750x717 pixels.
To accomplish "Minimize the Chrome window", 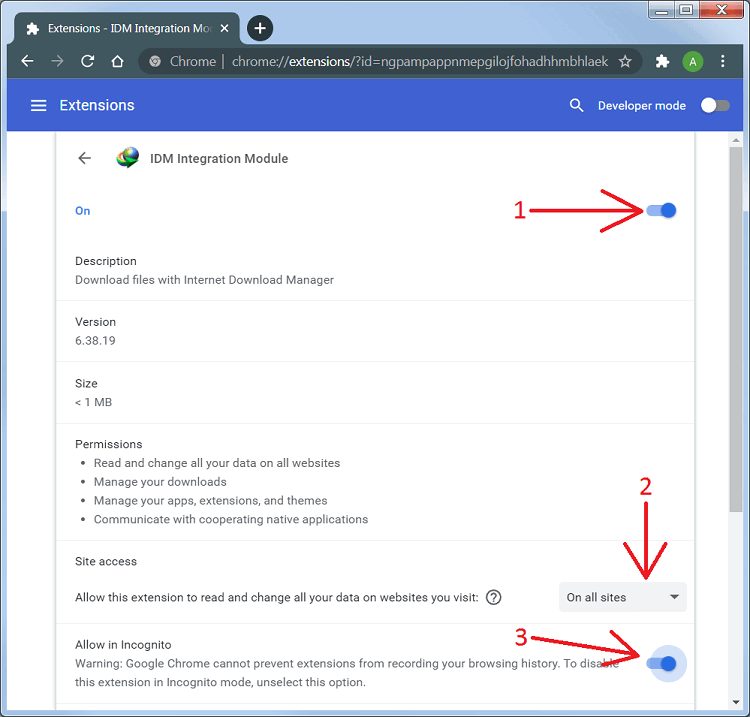I will (x=662, y=10).
